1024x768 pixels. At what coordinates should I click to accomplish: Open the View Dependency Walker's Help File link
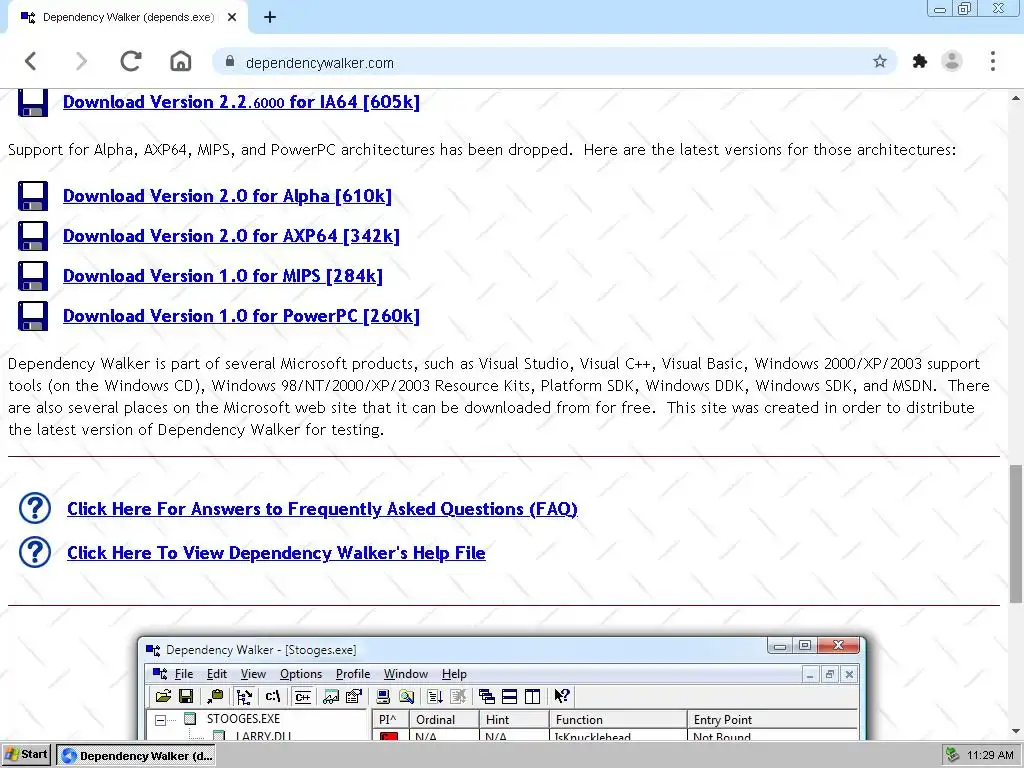point(276,552)
